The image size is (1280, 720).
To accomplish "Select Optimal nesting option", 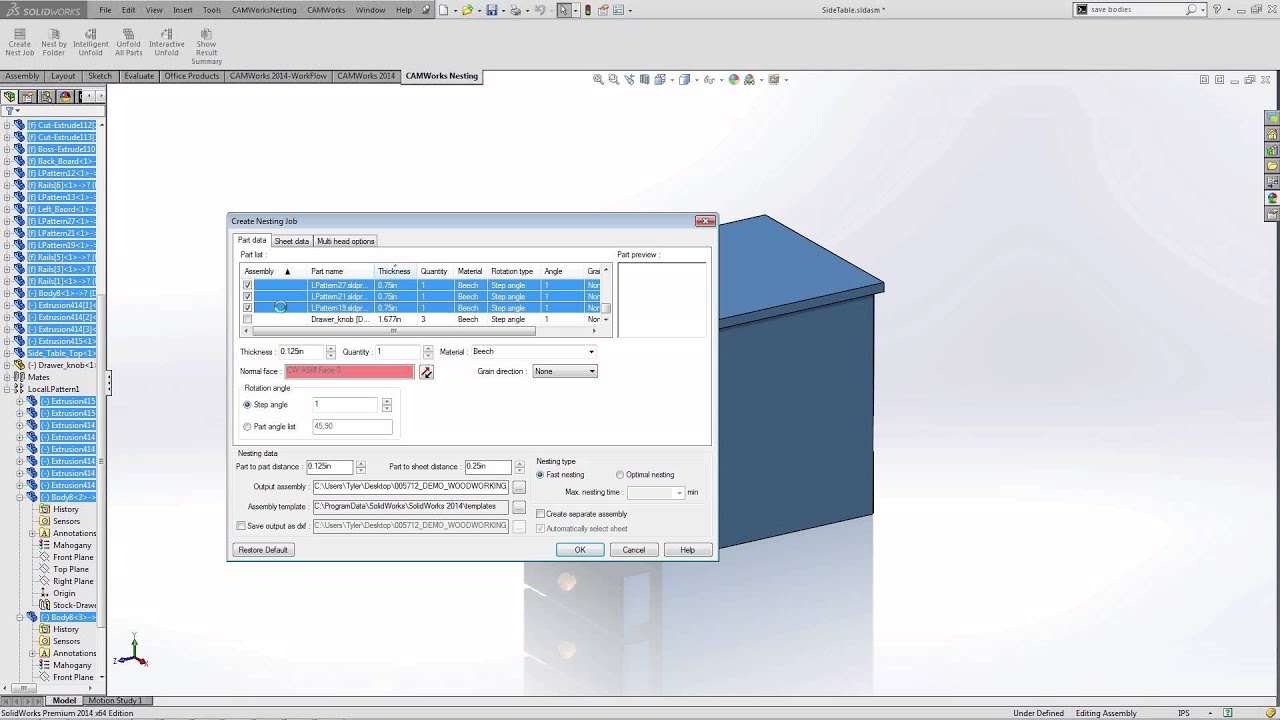I will click(x=620, y=475).
